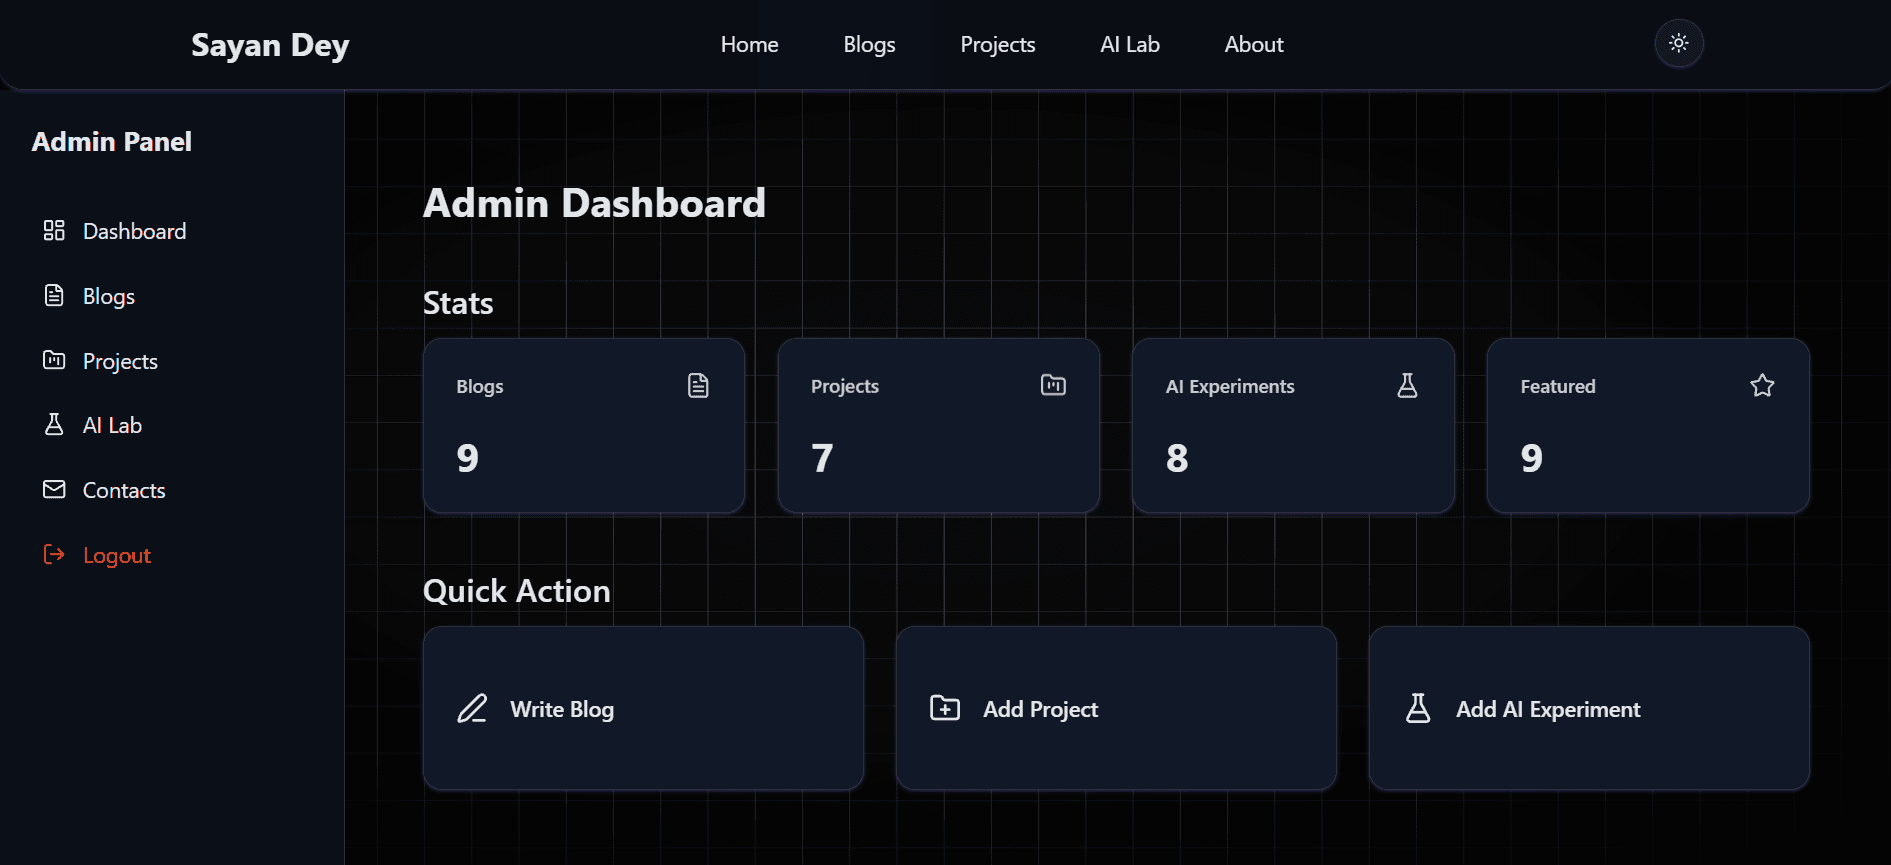The height and width of the screenshot is (865, 1891).
Task: Open the Blogs stats card showing 9
Action: tap(584, 426)
